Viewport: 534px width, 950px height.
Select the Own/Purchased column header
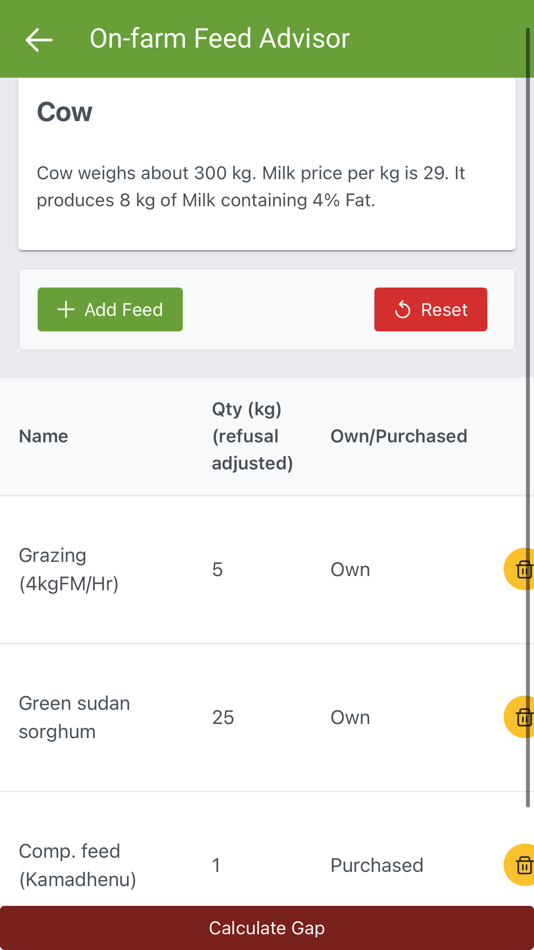point(399,436)
